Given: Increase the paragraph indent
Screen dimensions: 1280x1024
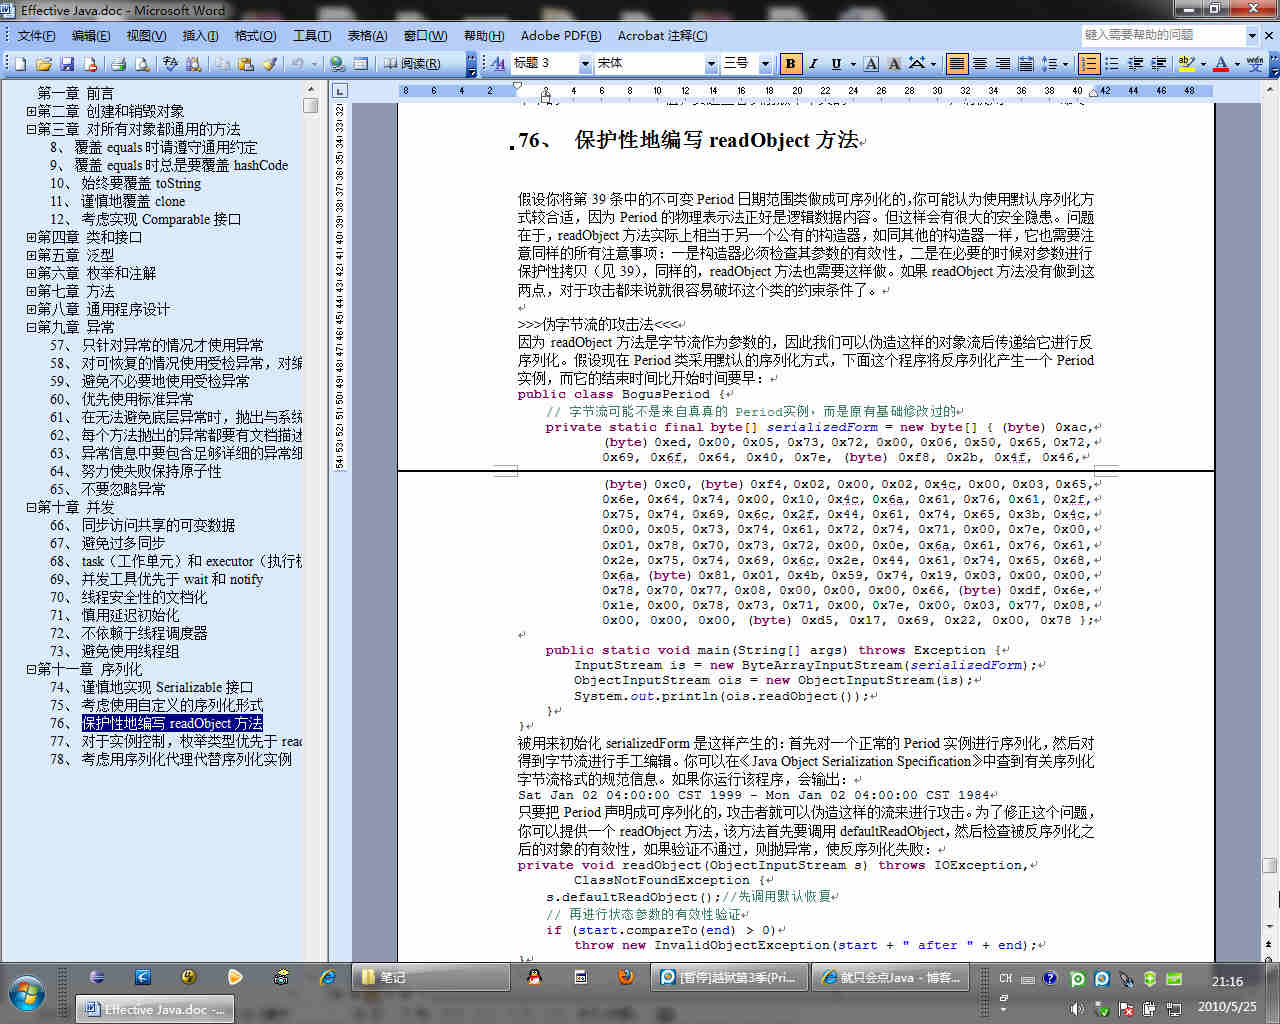Looking at the screenshot, I should tap(1159, 64).
